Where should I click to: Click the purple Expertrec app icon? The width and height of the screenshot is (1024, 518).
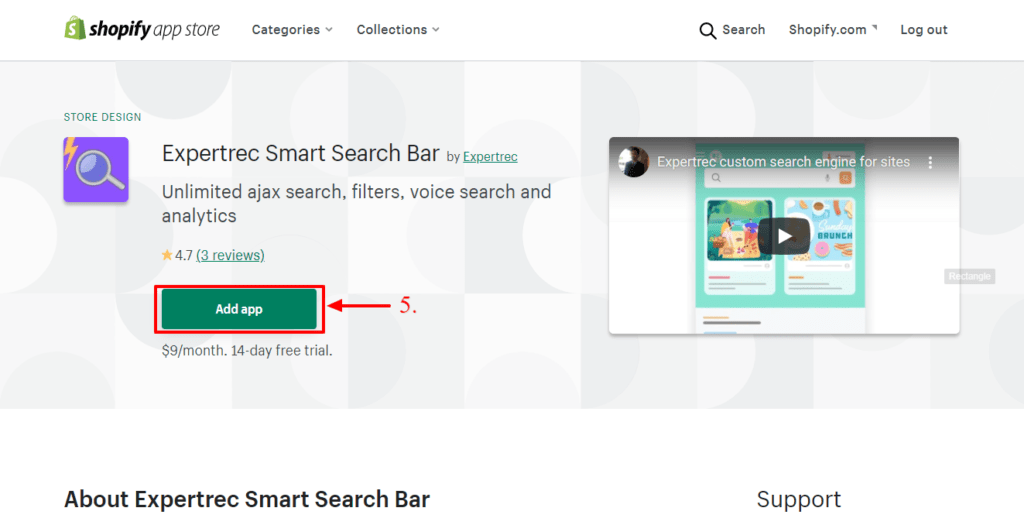pyautogui.click(x=96, y=170)
